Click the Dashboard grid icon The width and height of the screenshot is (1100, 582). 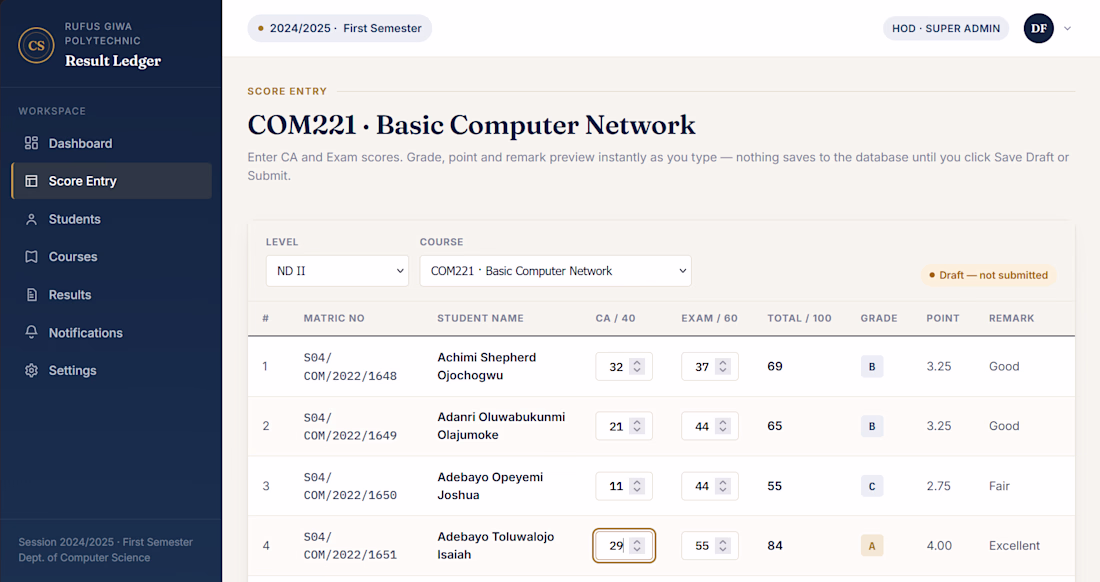32,143
